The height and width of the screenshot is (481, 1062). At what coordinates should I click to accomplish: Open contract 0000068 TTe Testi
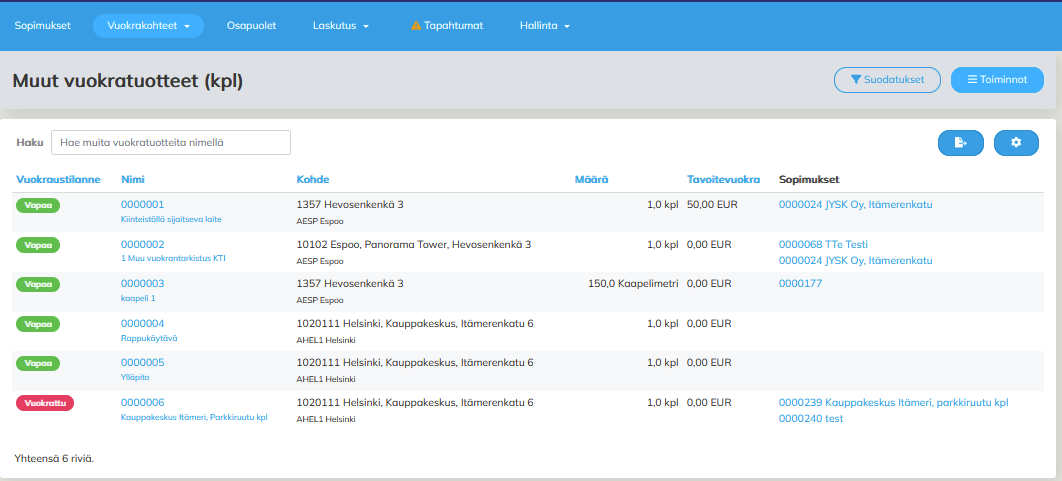point(823,244)
